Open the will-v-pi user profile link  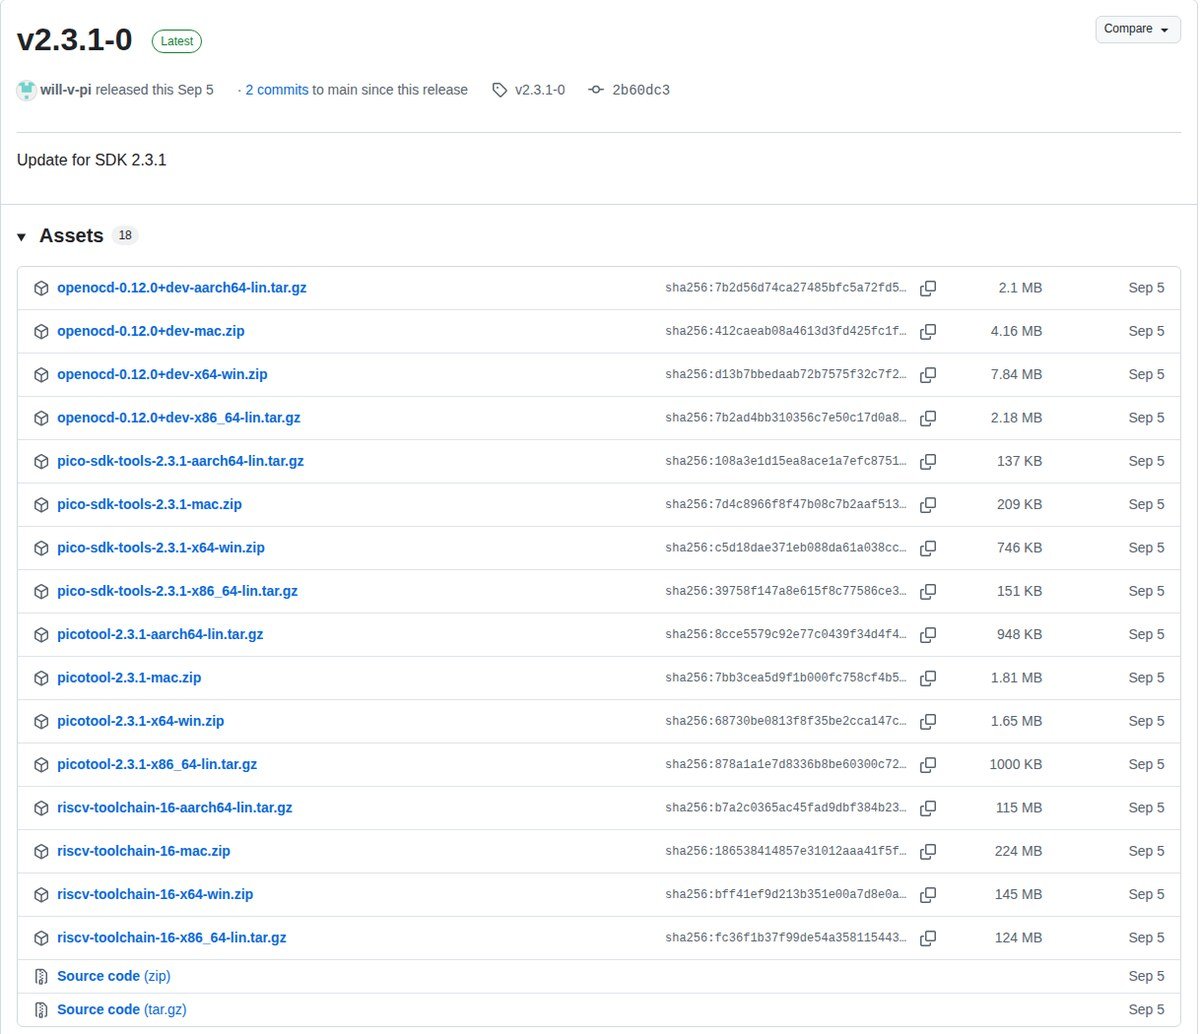[67, 90]
